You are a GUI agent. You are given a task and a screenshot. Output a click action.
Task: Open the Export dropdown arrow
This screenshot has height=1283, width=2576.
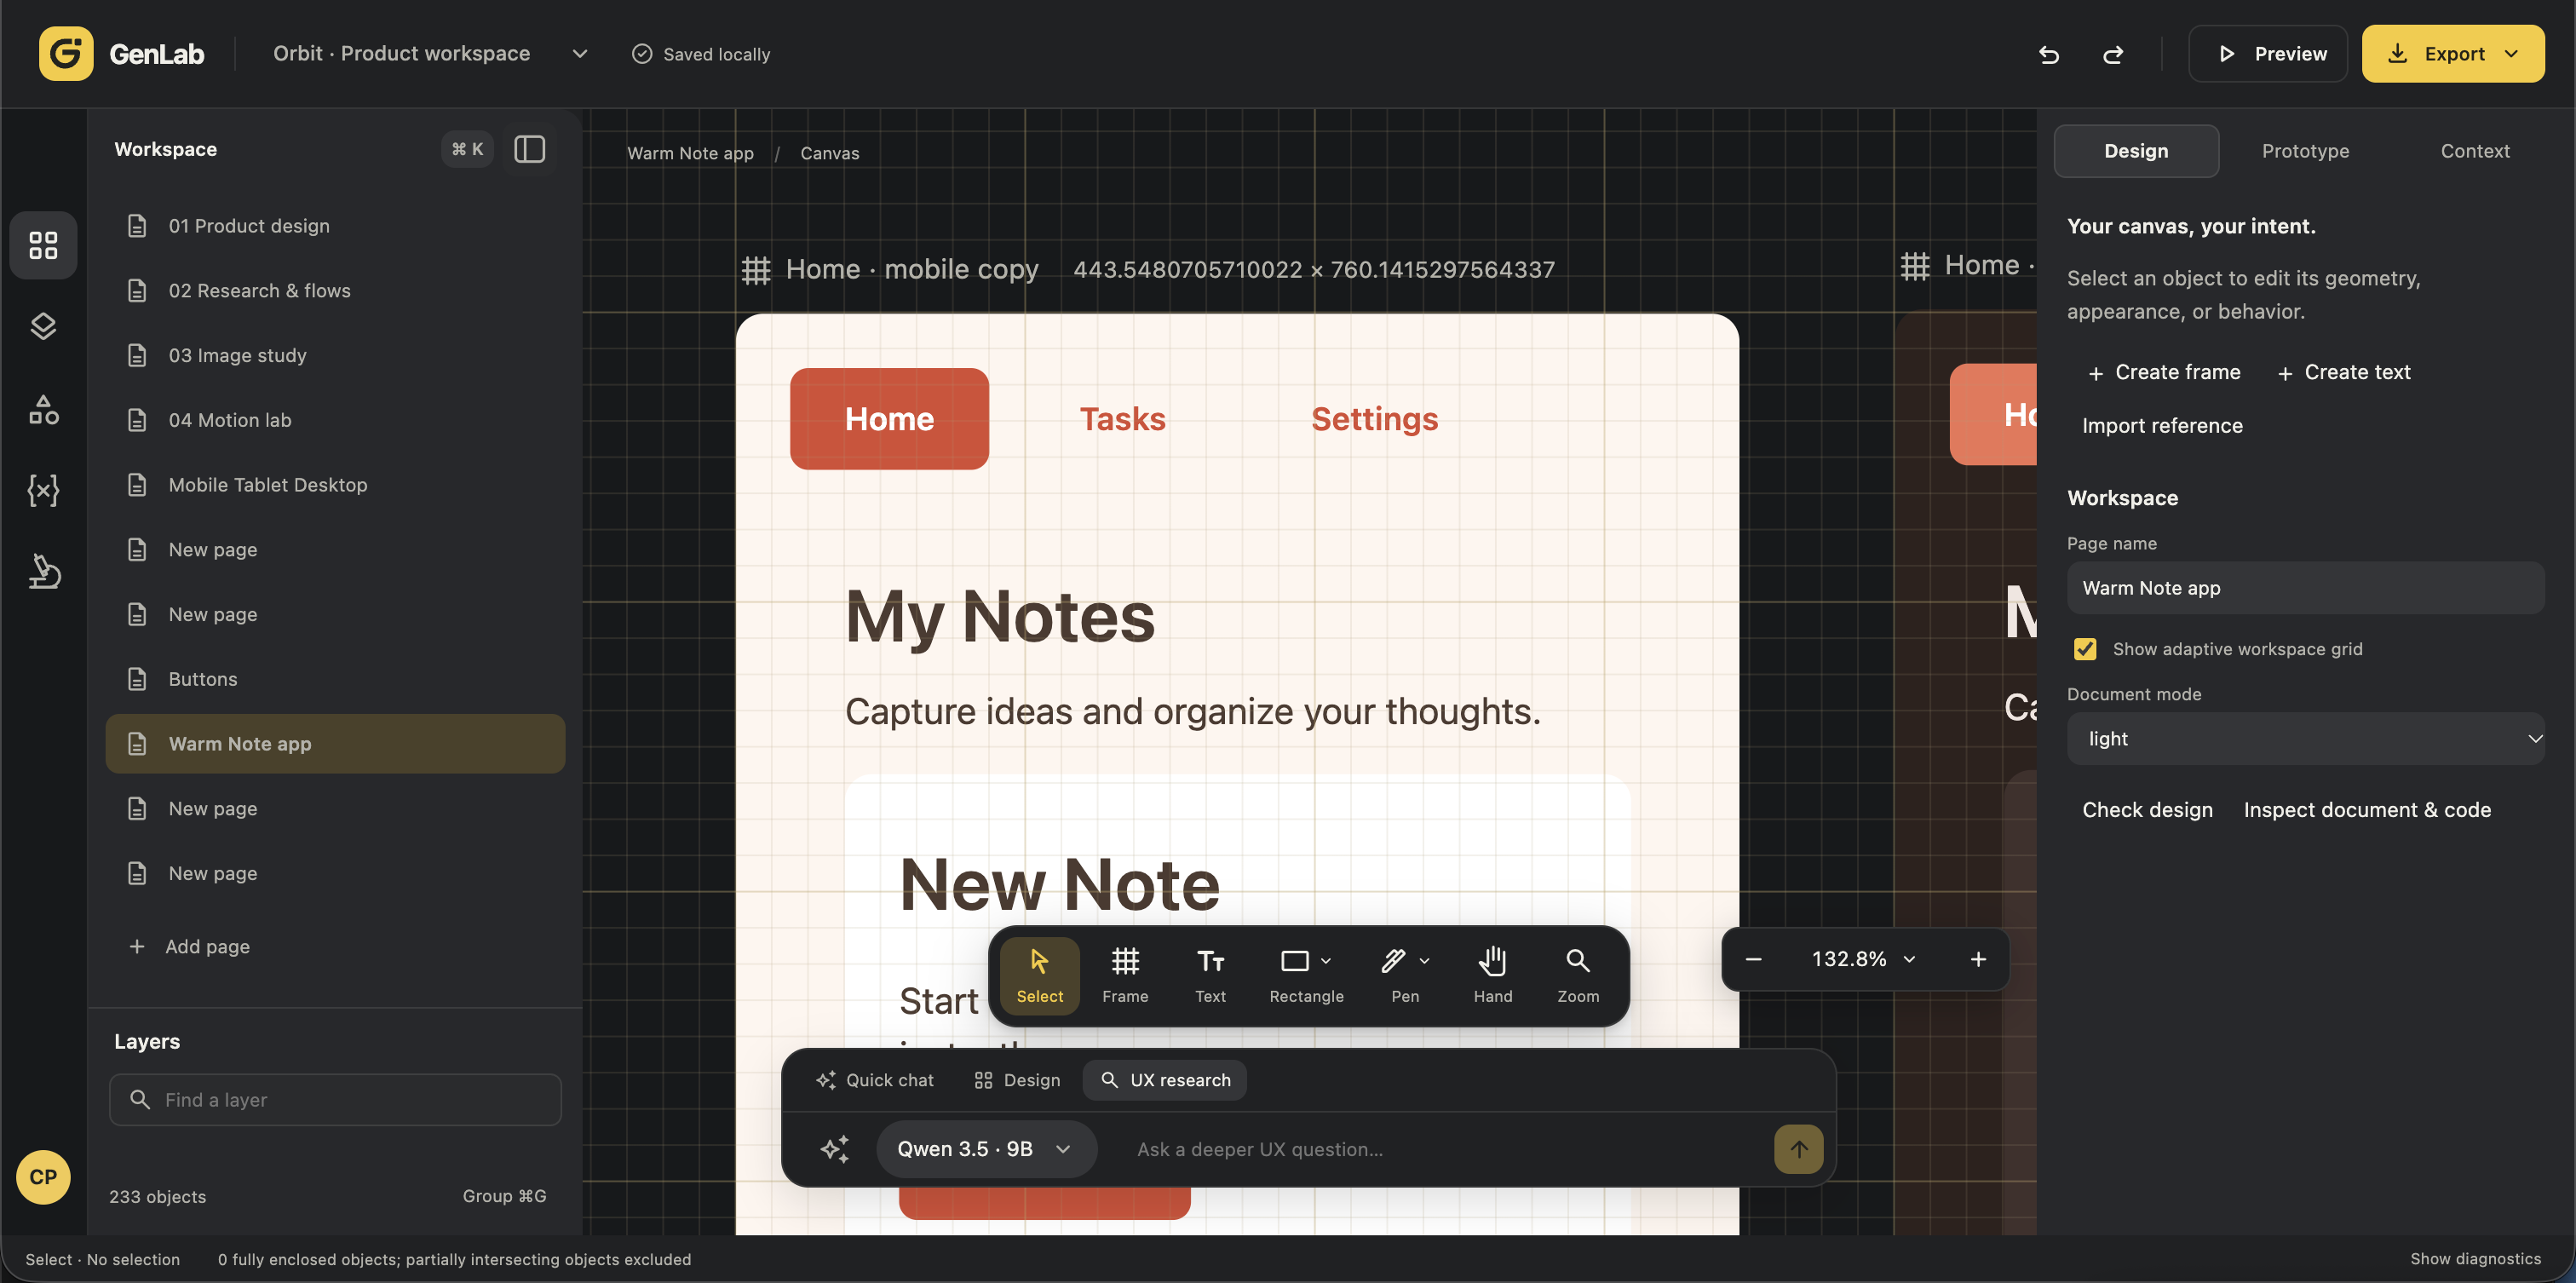[2512, 54]
